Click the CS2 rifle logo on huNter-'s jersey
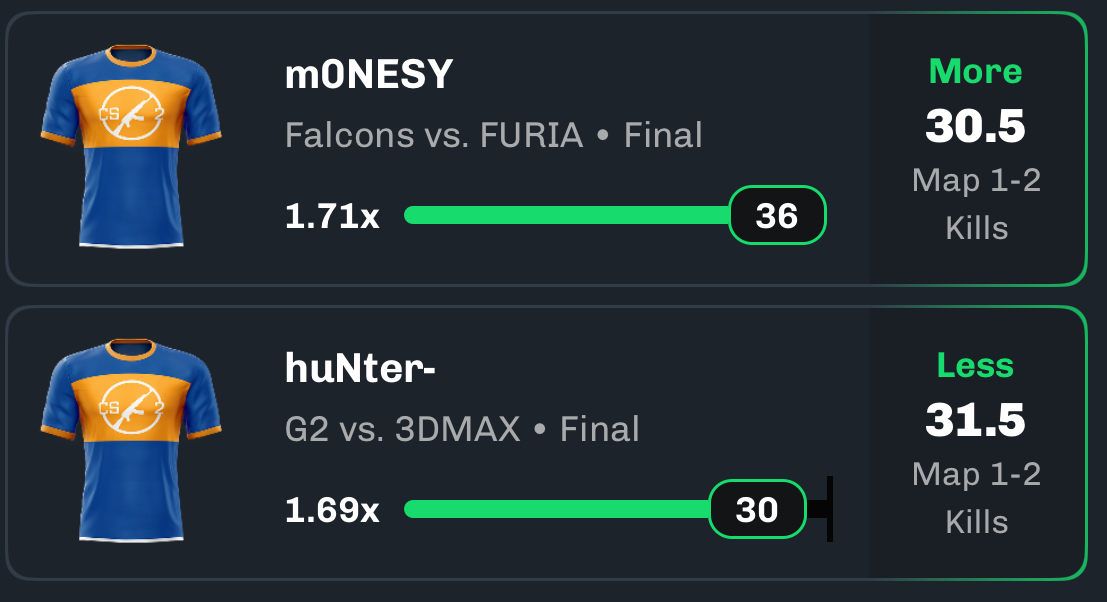The width and height of the screenshot is (1107, 602). (131, 407)
